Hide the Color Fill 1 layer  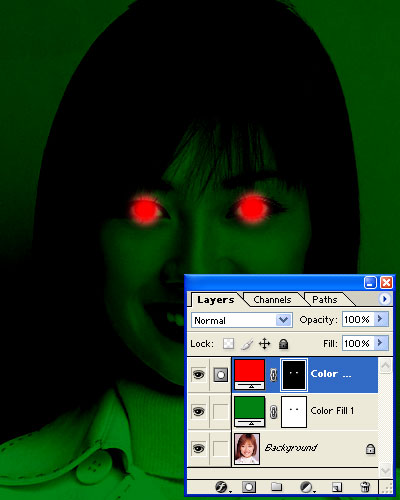pyautogui.click(x=198, y=412)
